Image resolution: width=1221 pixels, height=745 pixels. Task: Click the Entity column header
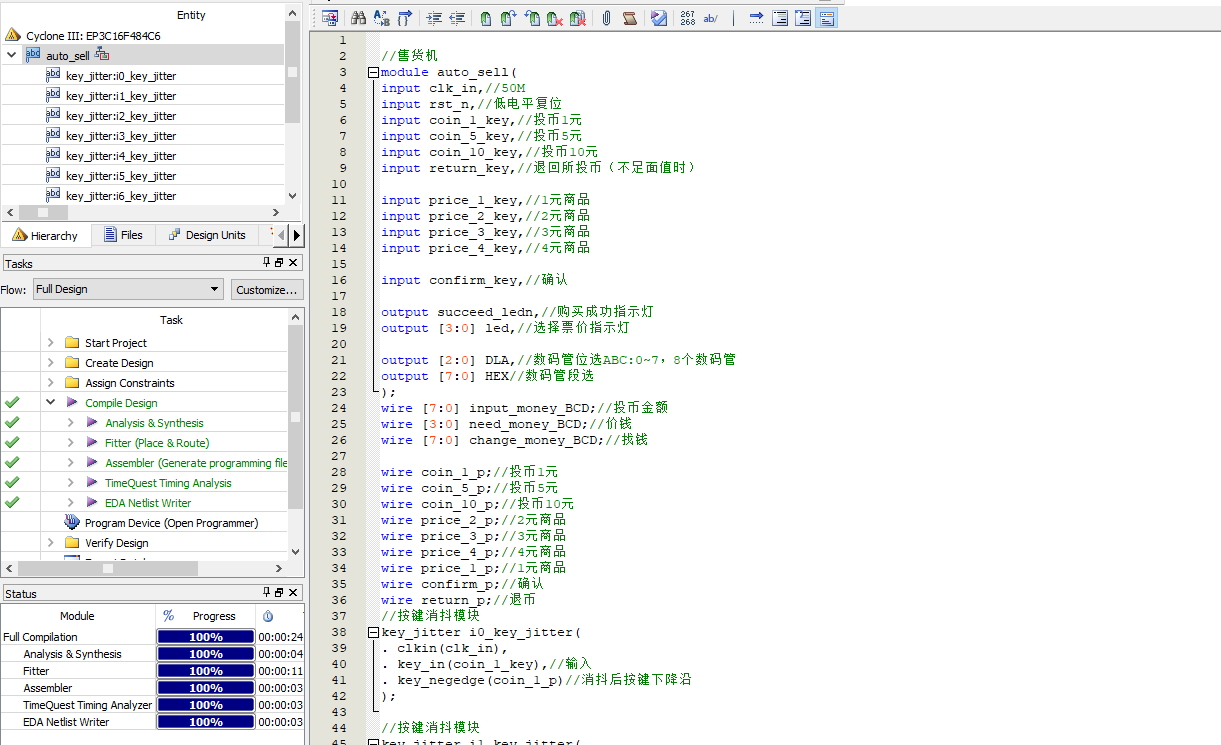[x=191, y=15]
